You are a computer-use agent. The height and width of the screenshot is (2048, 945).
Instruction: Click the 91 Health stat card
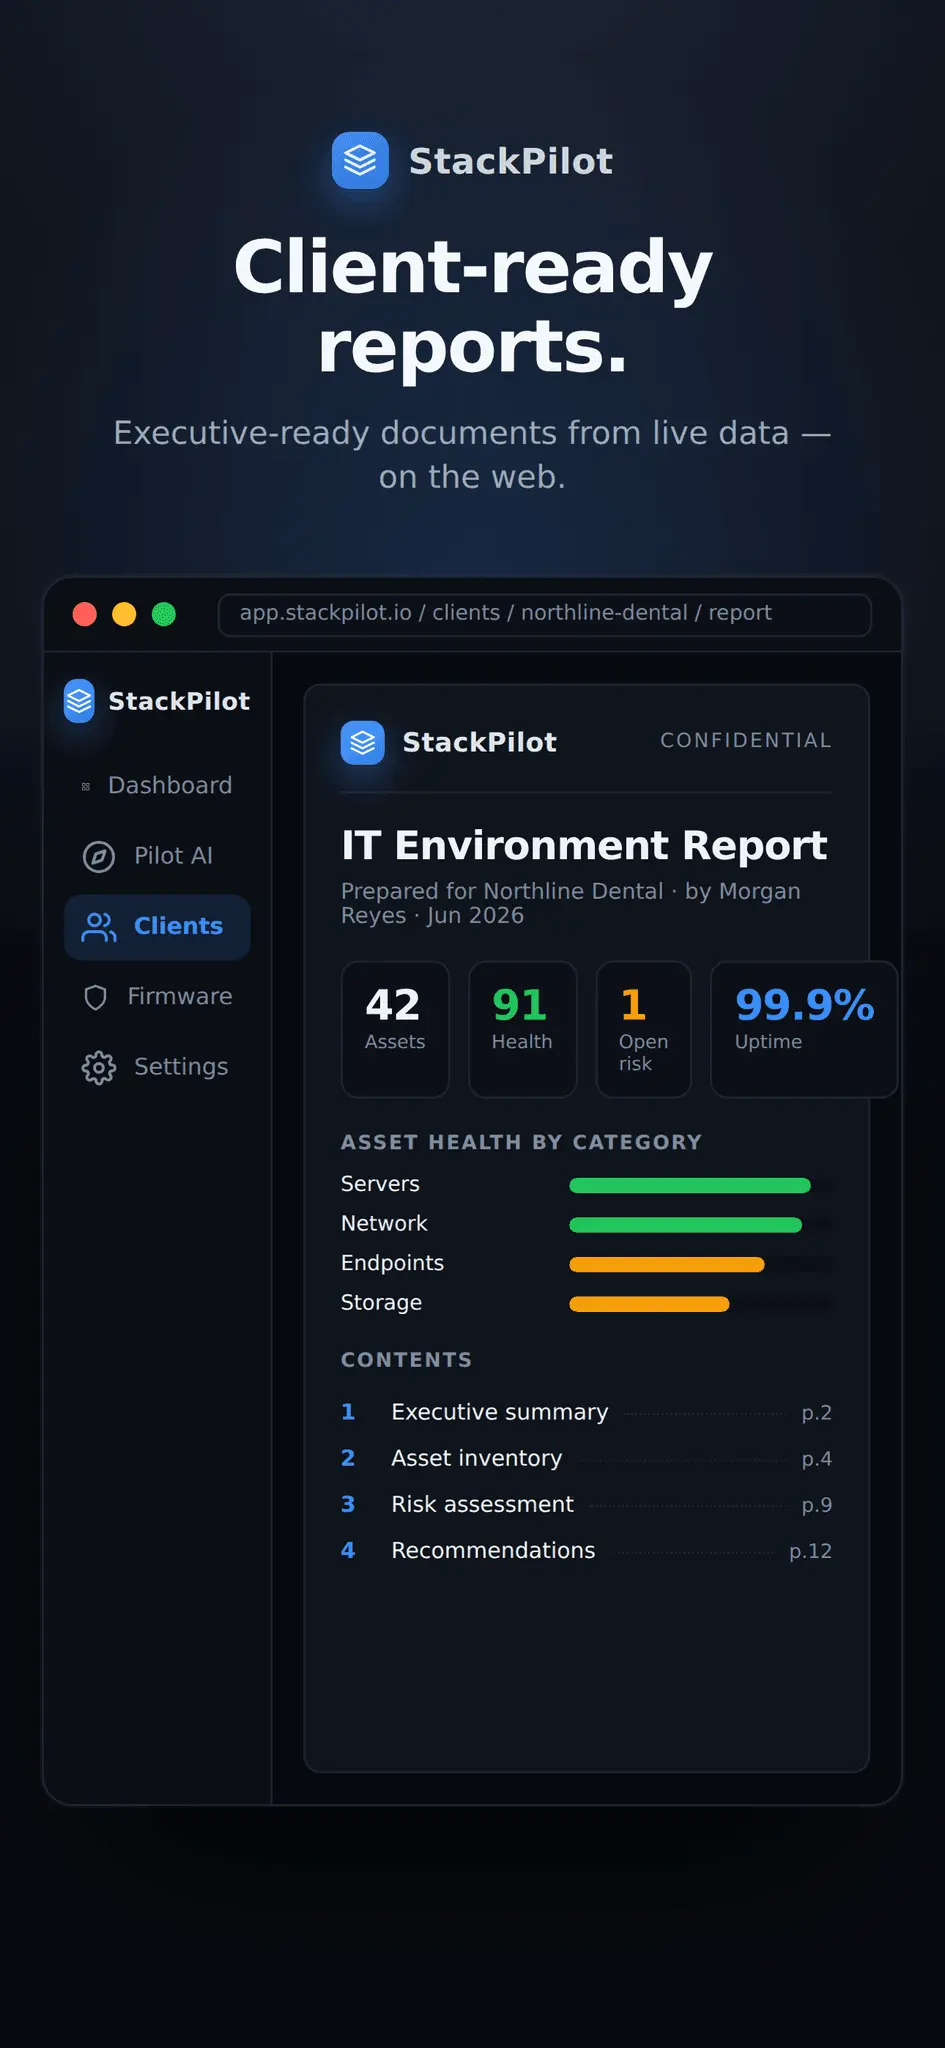[522, 1029]
